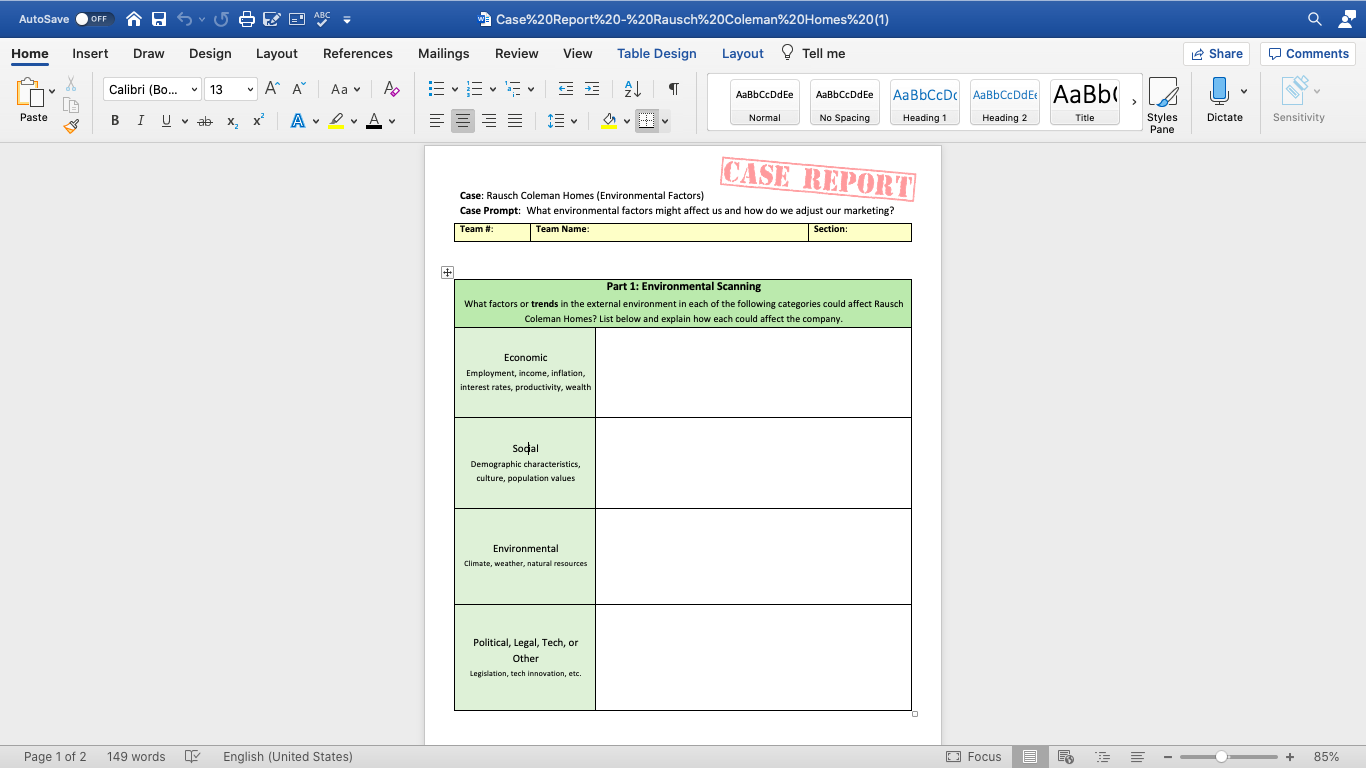Search the document with the magnifier icon

point(1315,19)
